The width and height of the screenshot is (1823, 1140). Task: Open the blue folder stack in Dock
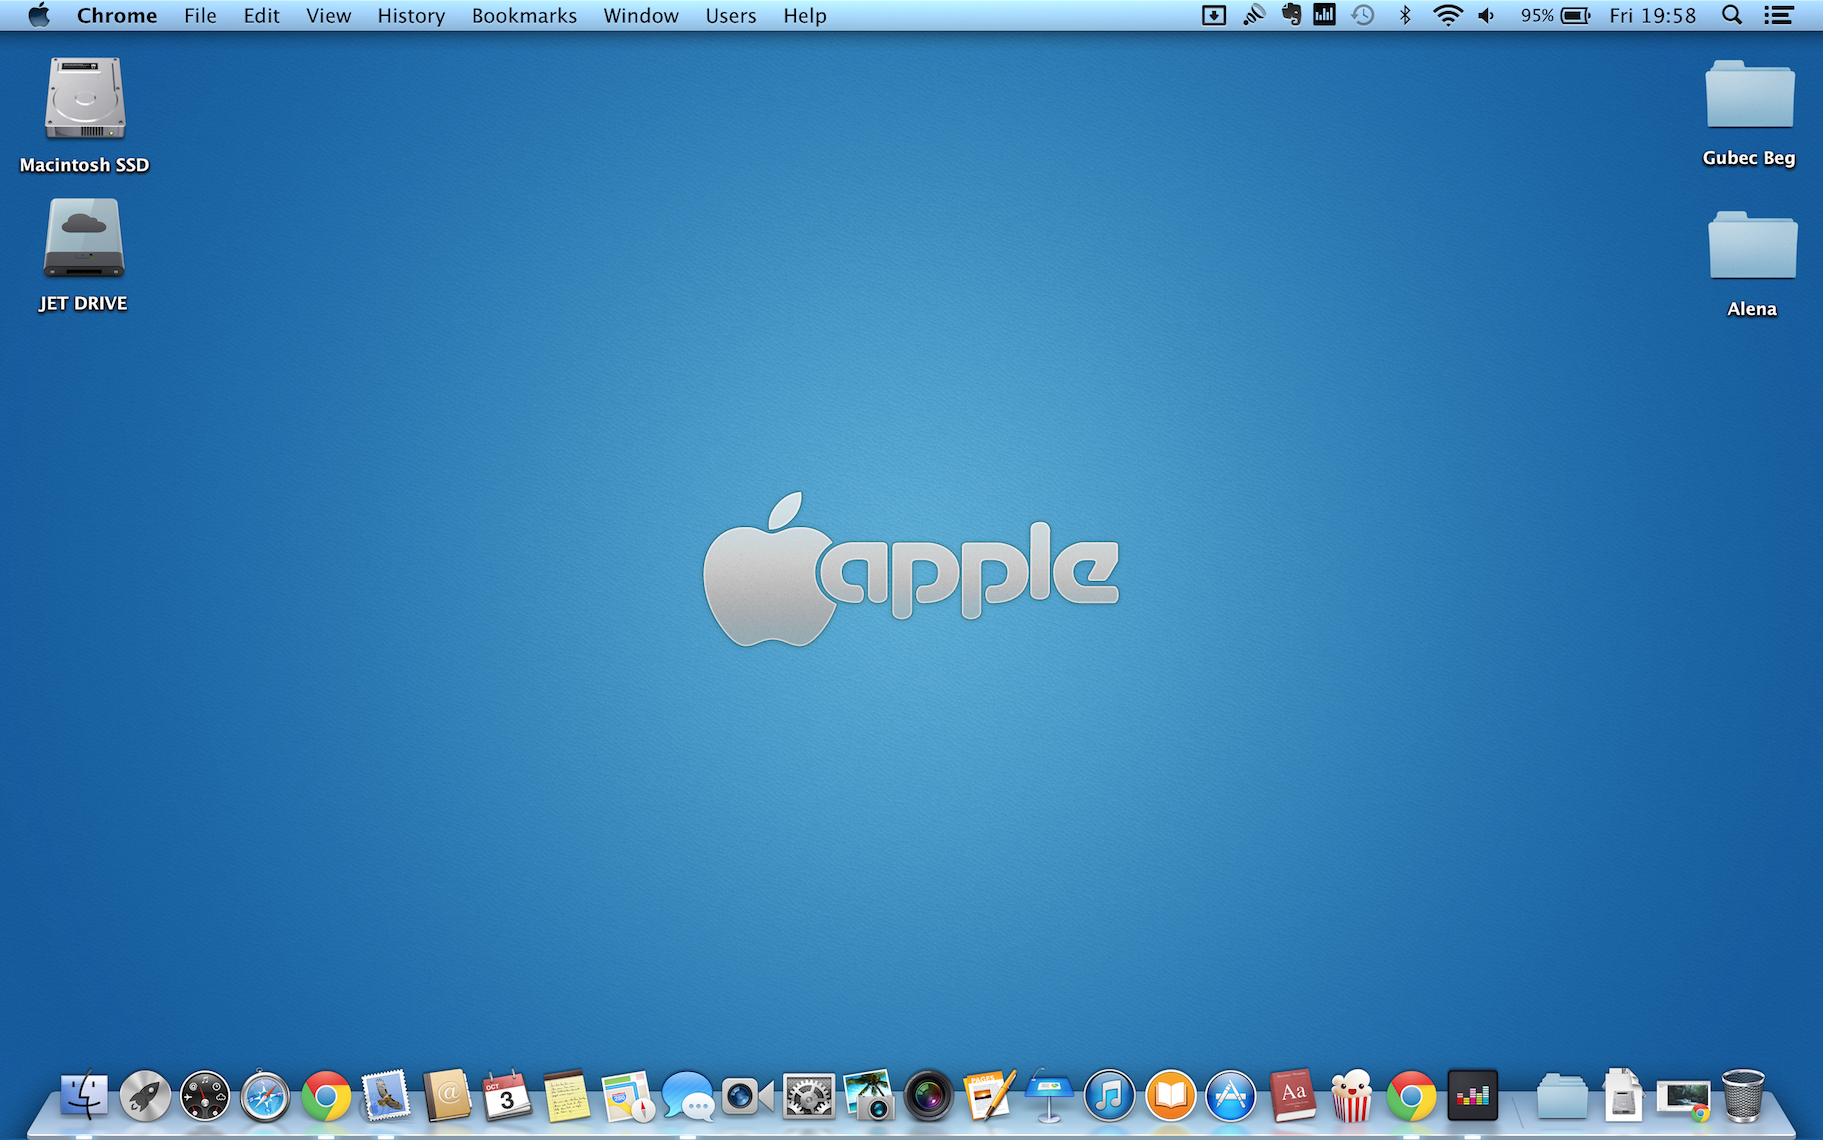click(x=1562, y=1097)
